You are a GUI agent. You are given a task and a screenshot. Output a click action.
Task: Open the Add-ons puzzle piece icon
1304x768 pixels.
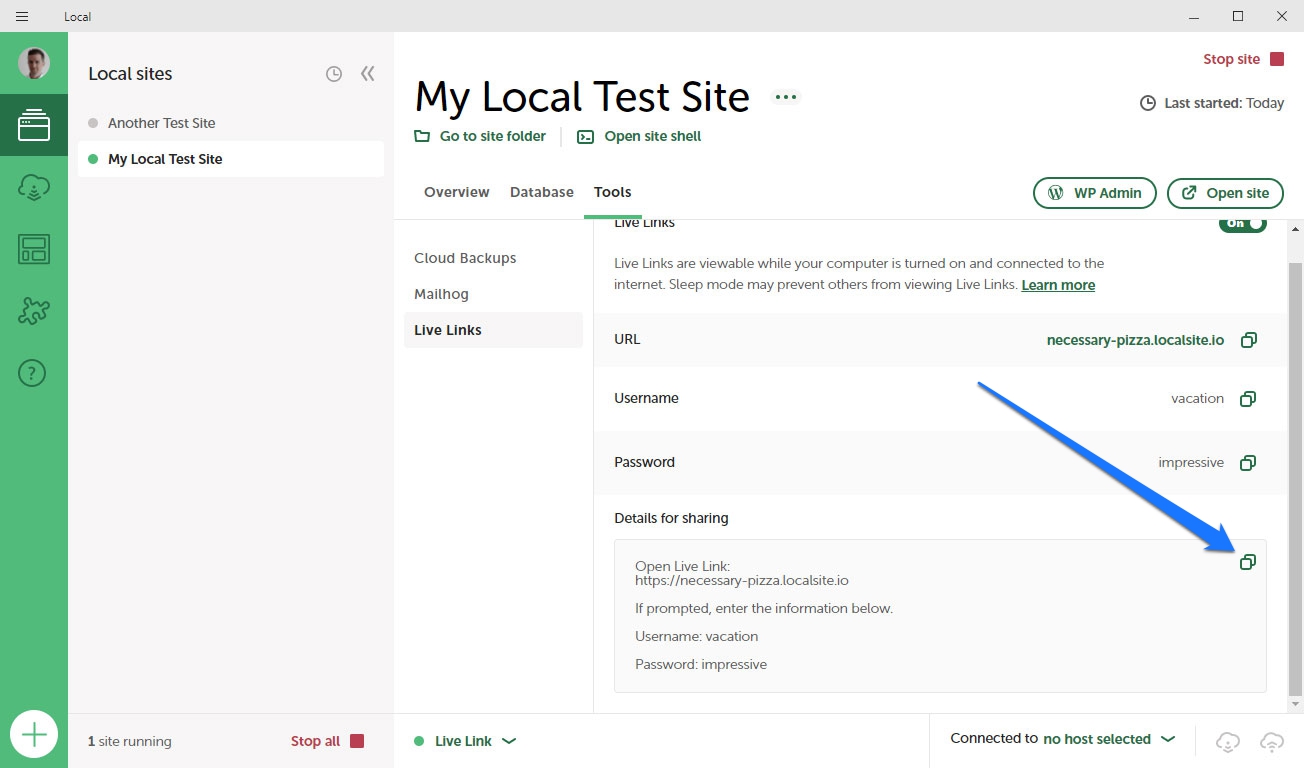34,311
